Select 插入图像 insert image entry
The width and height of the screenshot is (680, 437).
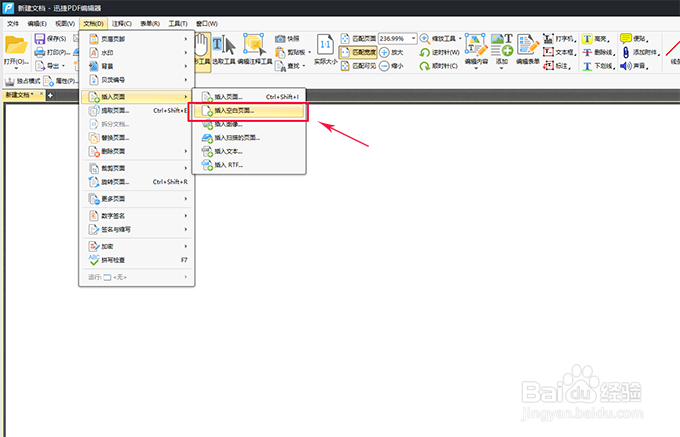(x=249, y=124)
